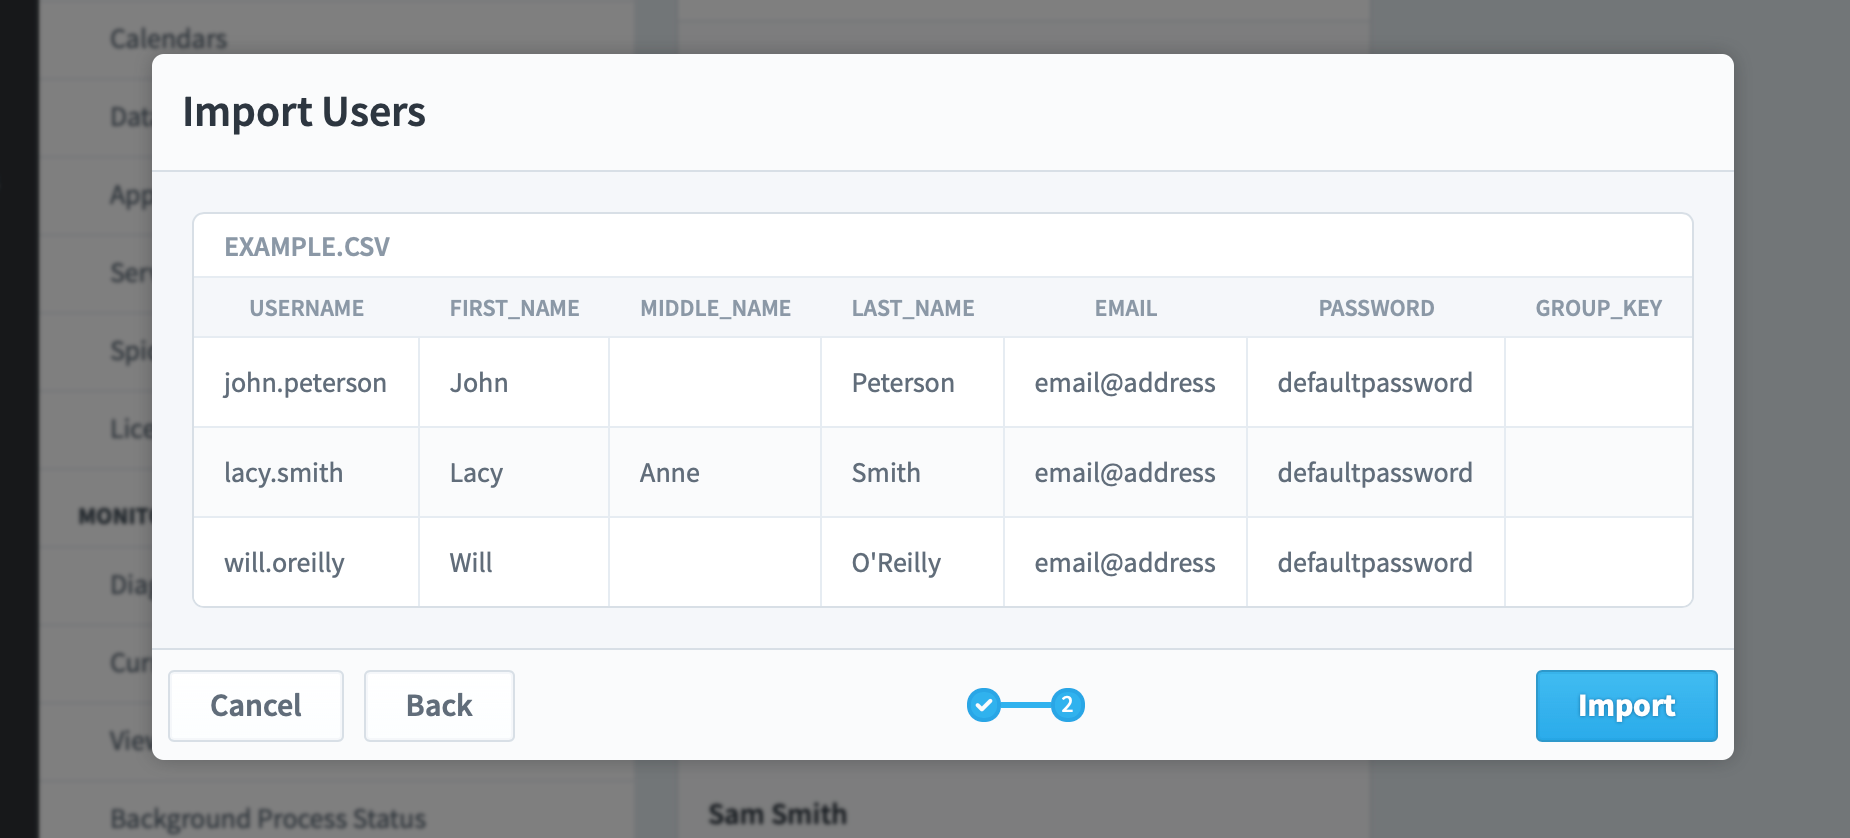
Task: Click last name cell Peterson
Action: (913, 382)
